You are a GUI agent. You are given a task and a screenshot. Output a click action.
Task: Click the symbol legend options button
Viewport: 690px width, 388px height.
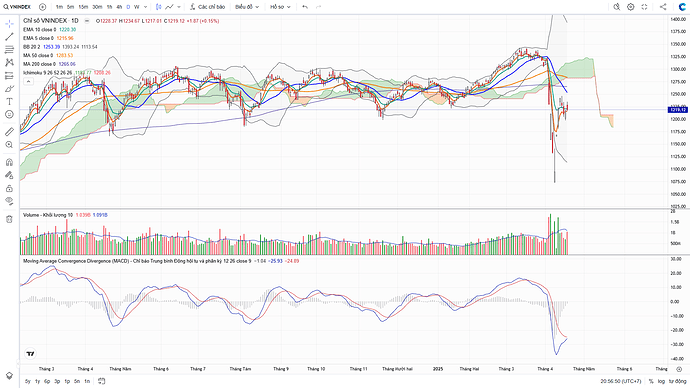(x=87, y=21)
